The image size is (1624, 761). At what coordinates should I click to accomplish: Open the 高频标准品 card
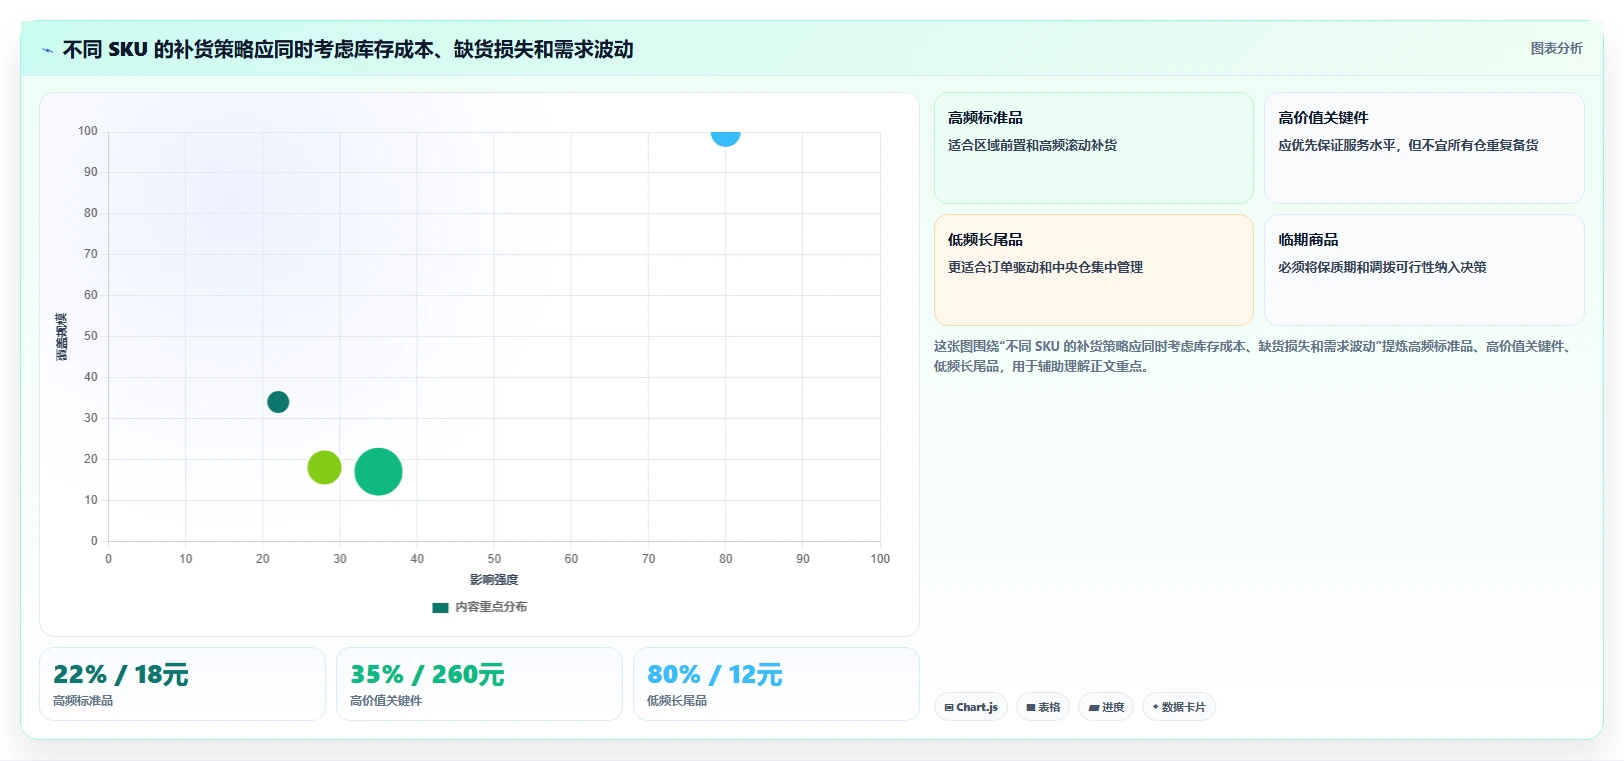coord(1093,148)
